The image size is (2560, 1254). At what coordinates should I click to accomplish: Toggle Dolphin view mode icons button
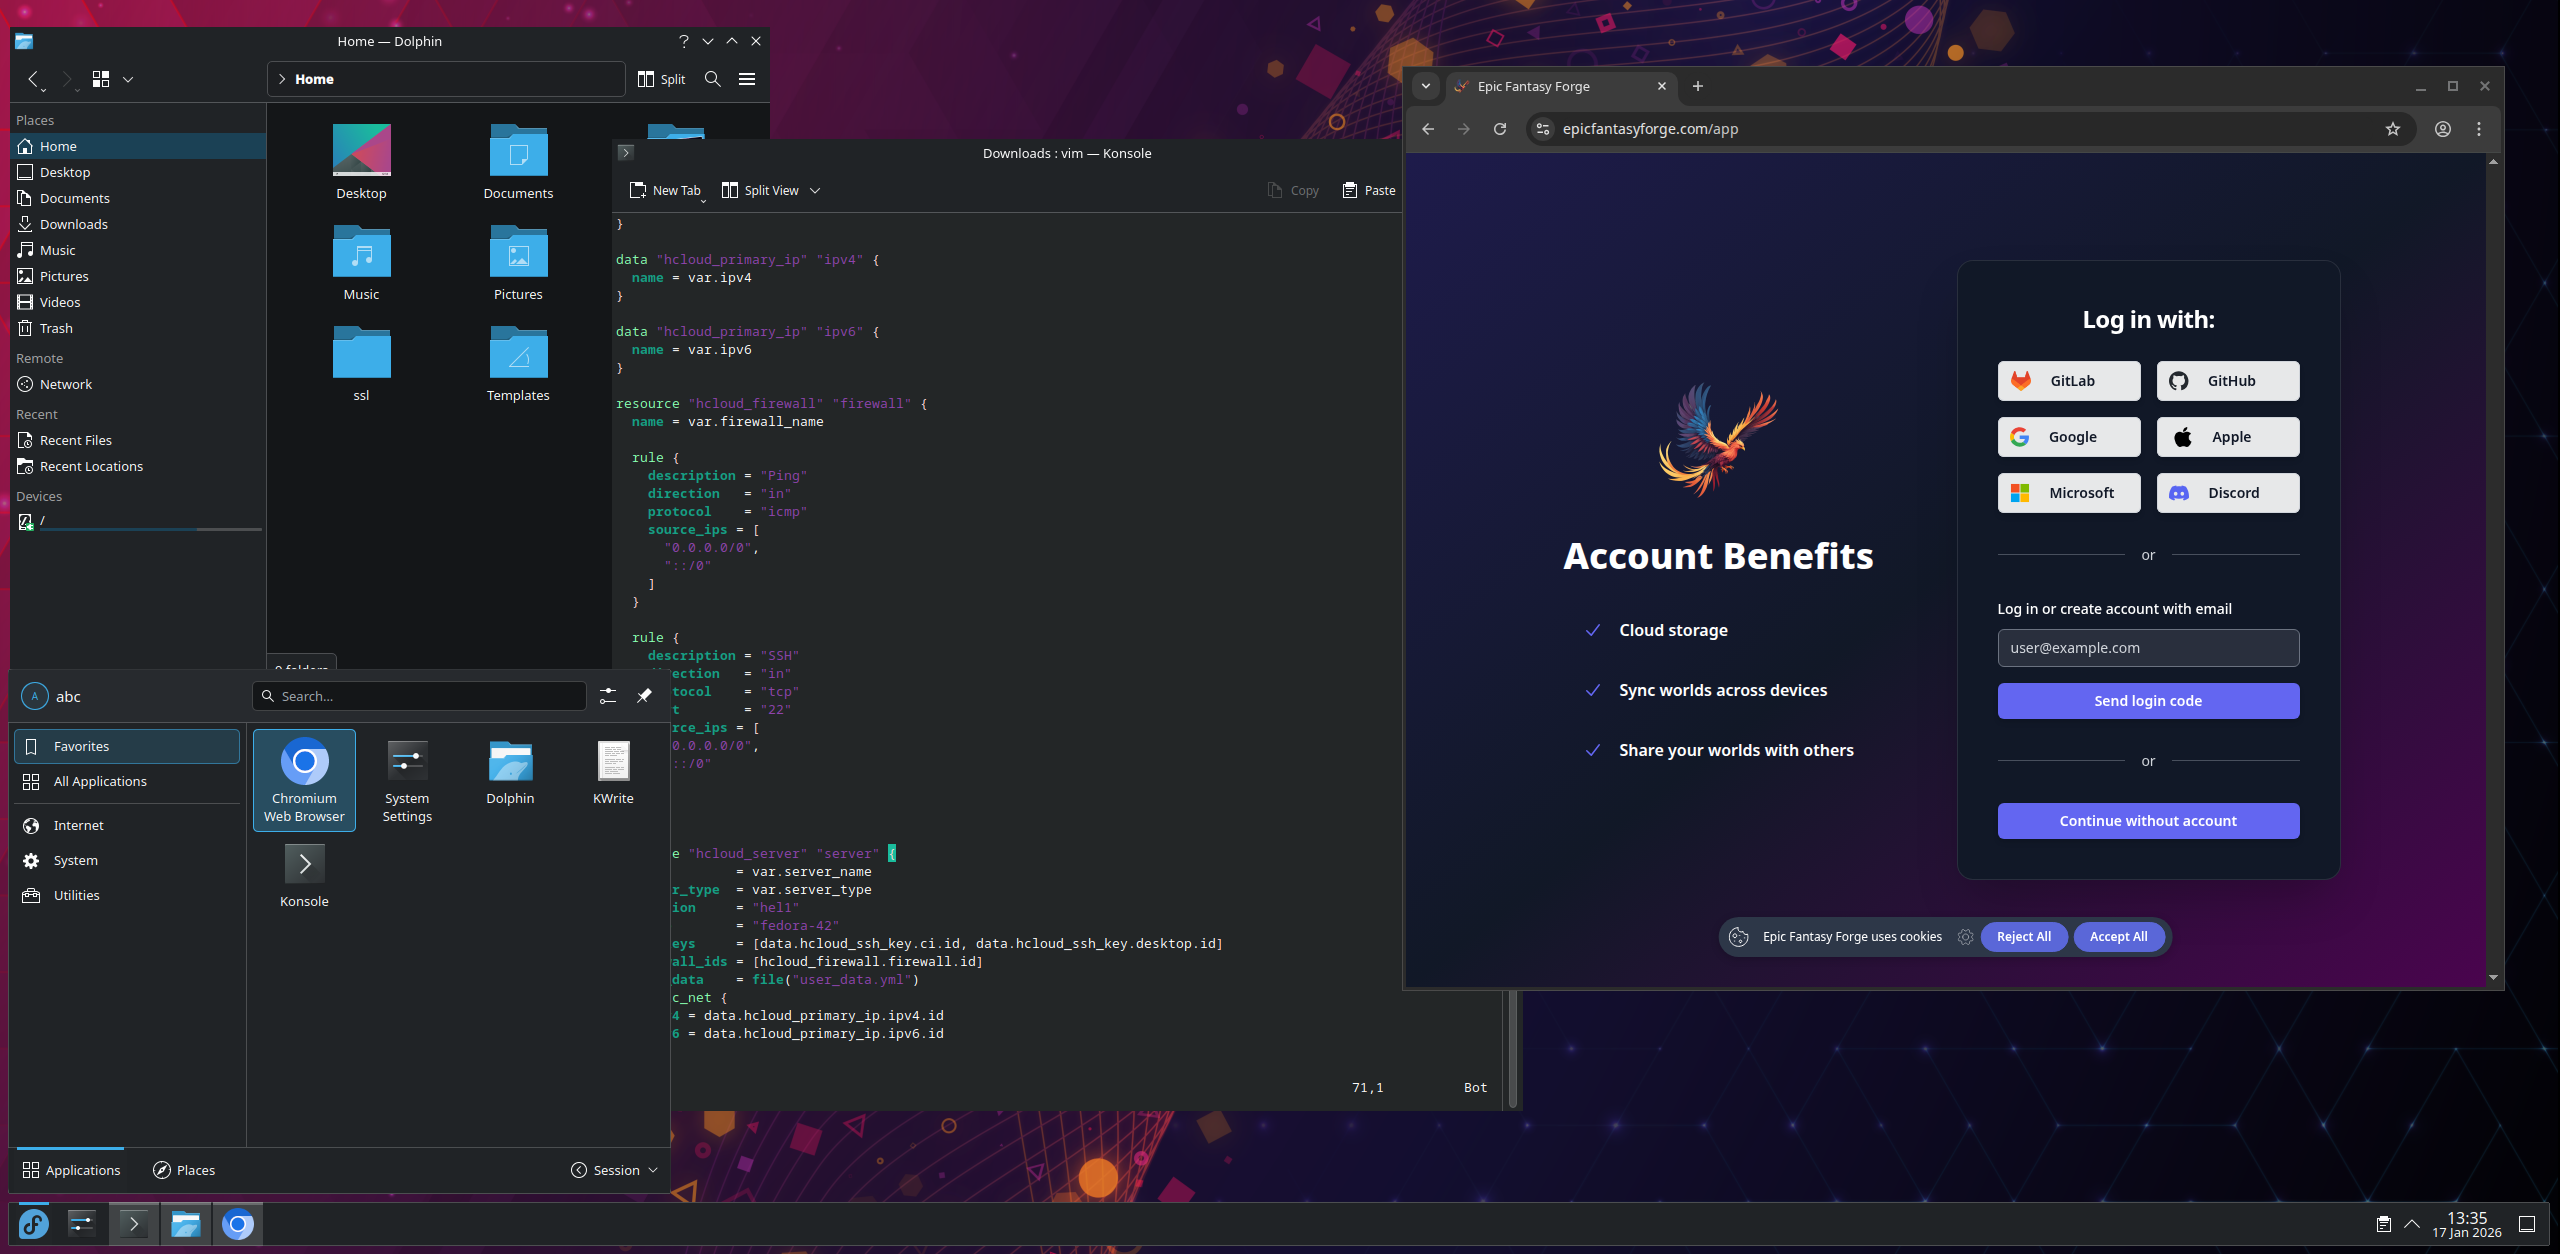[x=101, y=79]
